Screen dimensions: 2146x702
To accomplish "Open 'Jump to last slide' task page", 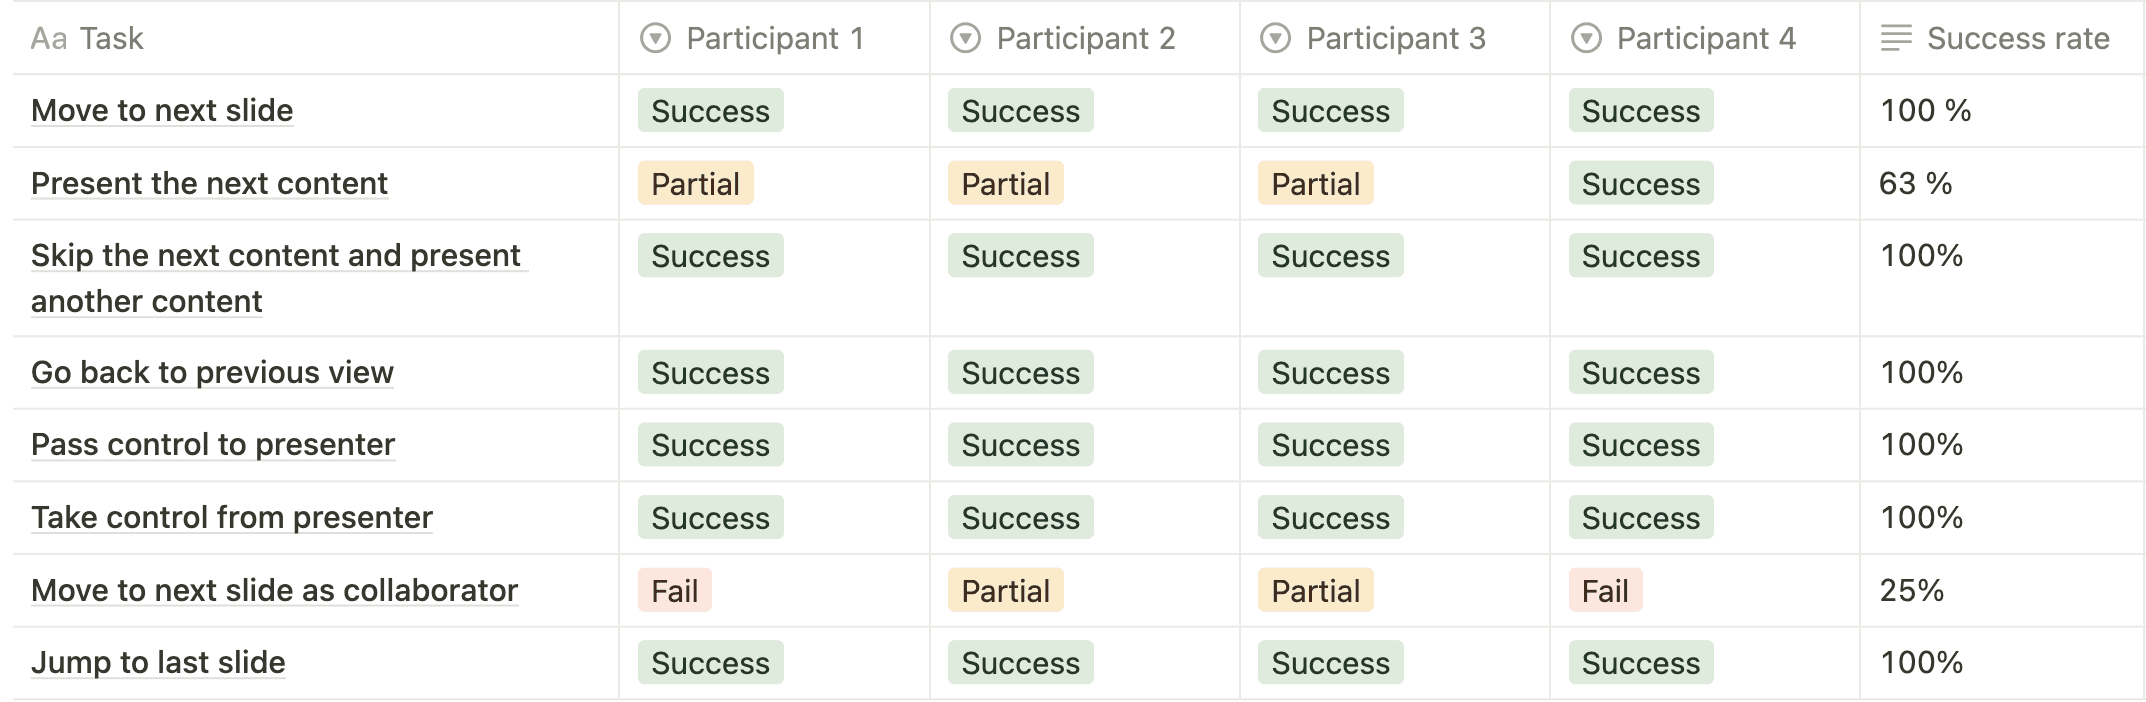I will pyautogui.click(x=158, y=663).
